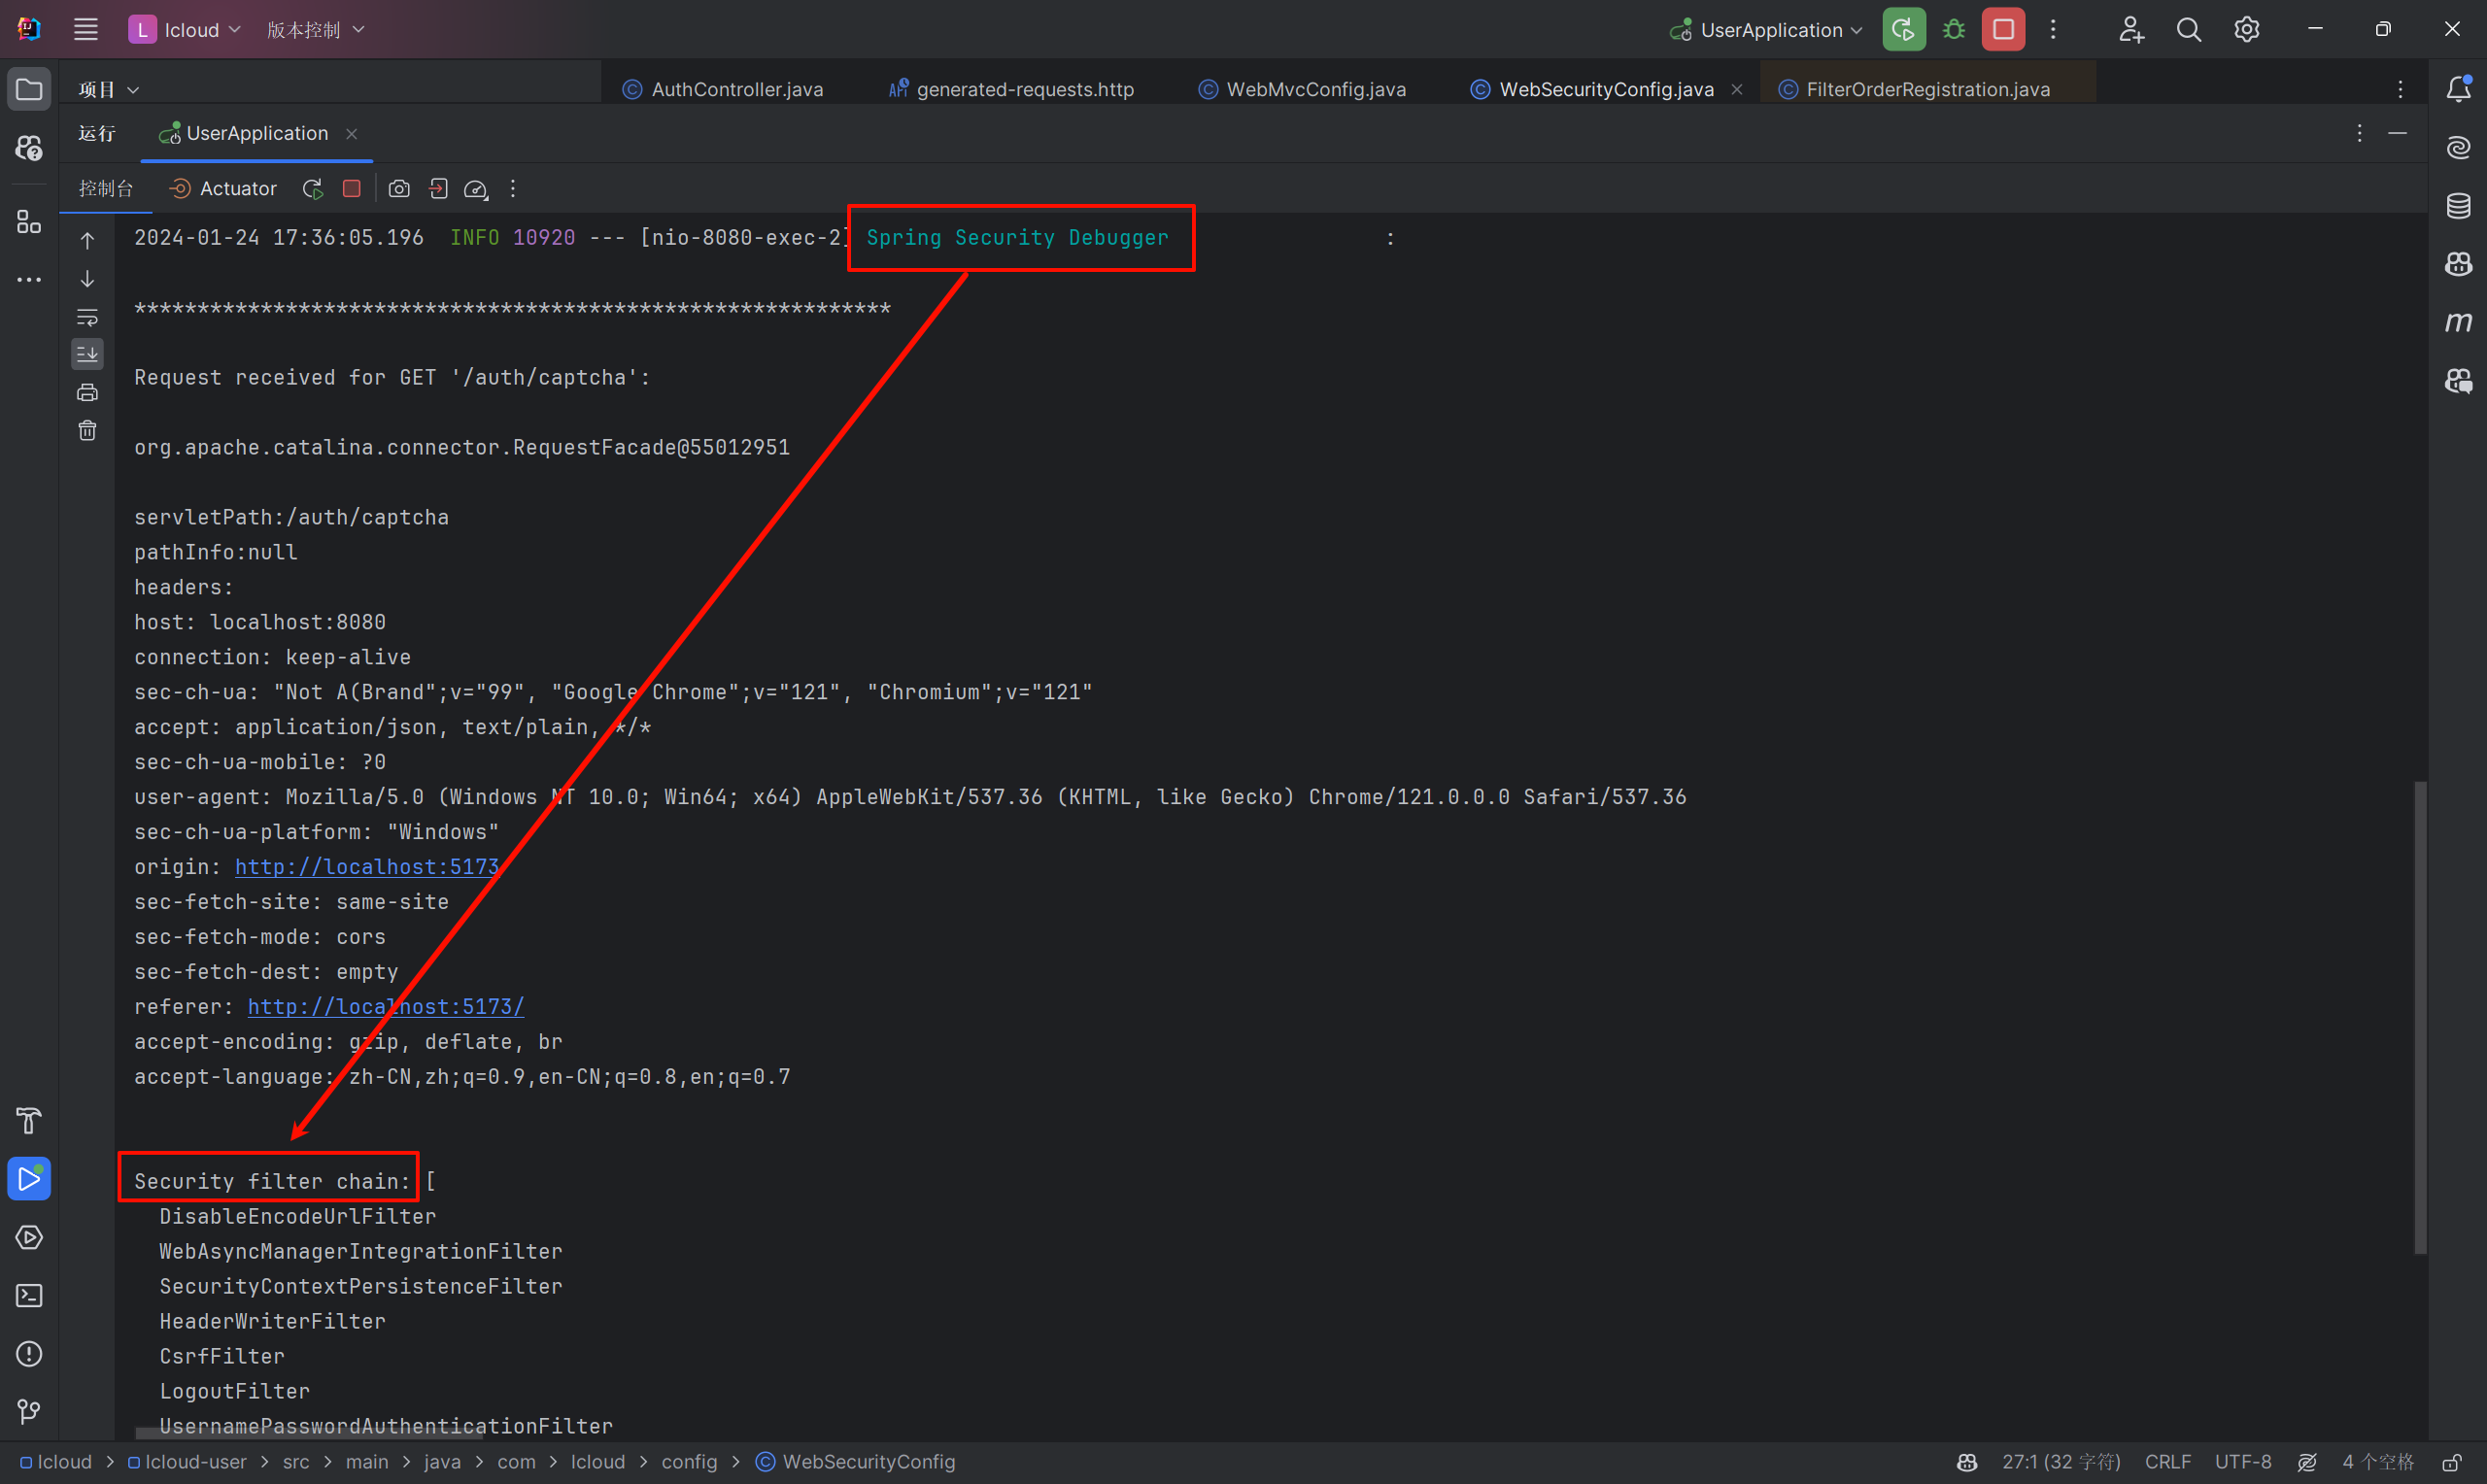Switch to the 控制台 console tab
The image size is (2487, 1484).
point(106,188)
